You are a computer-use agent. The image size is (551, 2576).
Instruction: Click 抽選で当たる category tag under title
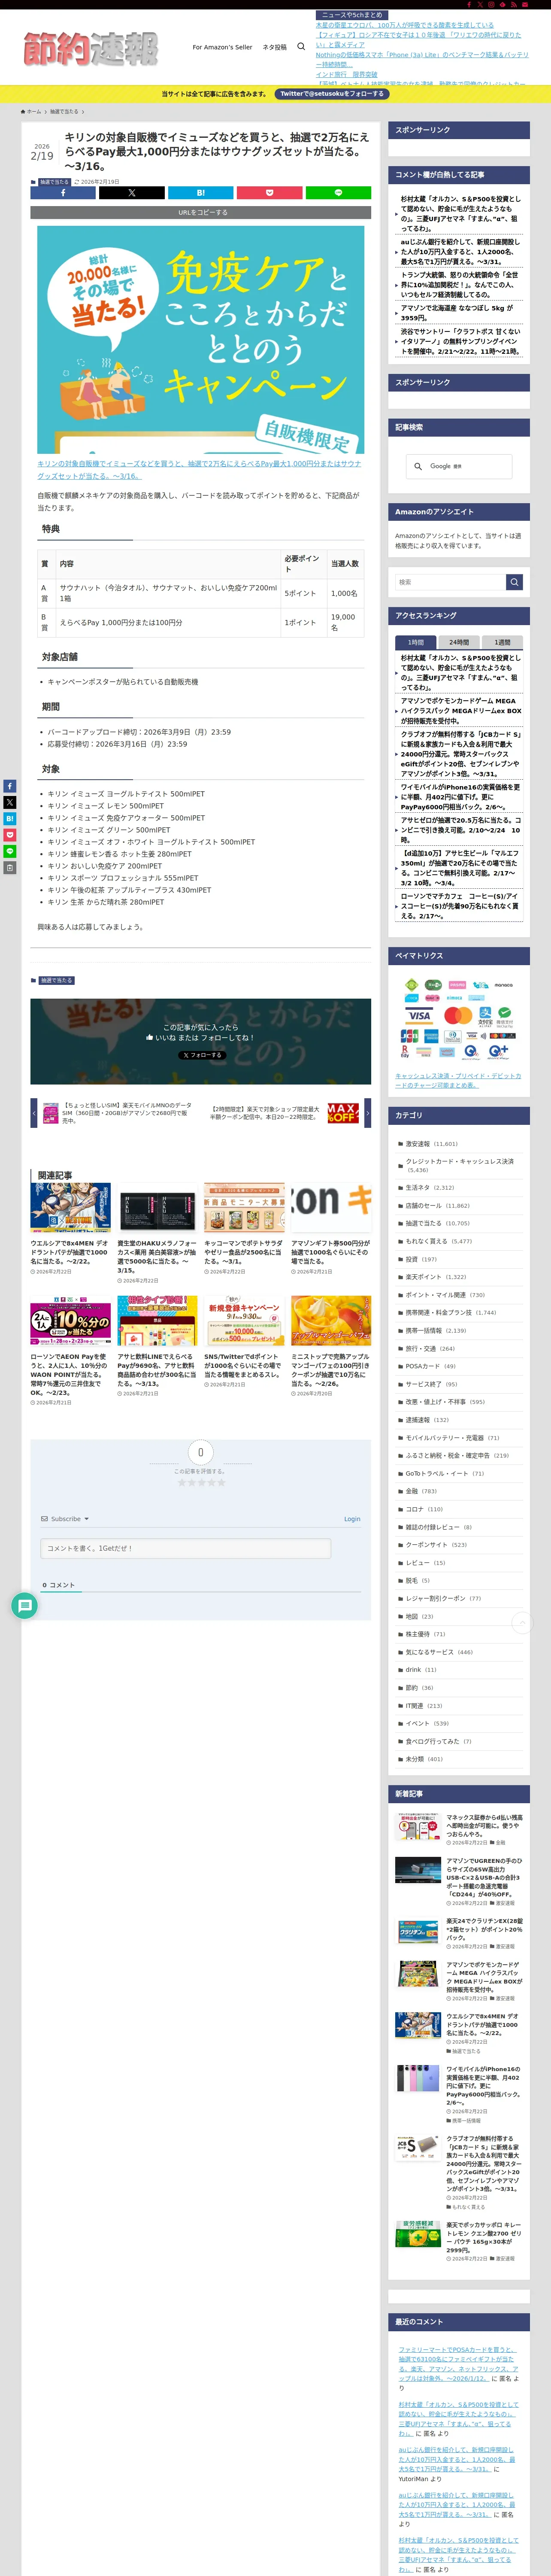tap(54, 182)
